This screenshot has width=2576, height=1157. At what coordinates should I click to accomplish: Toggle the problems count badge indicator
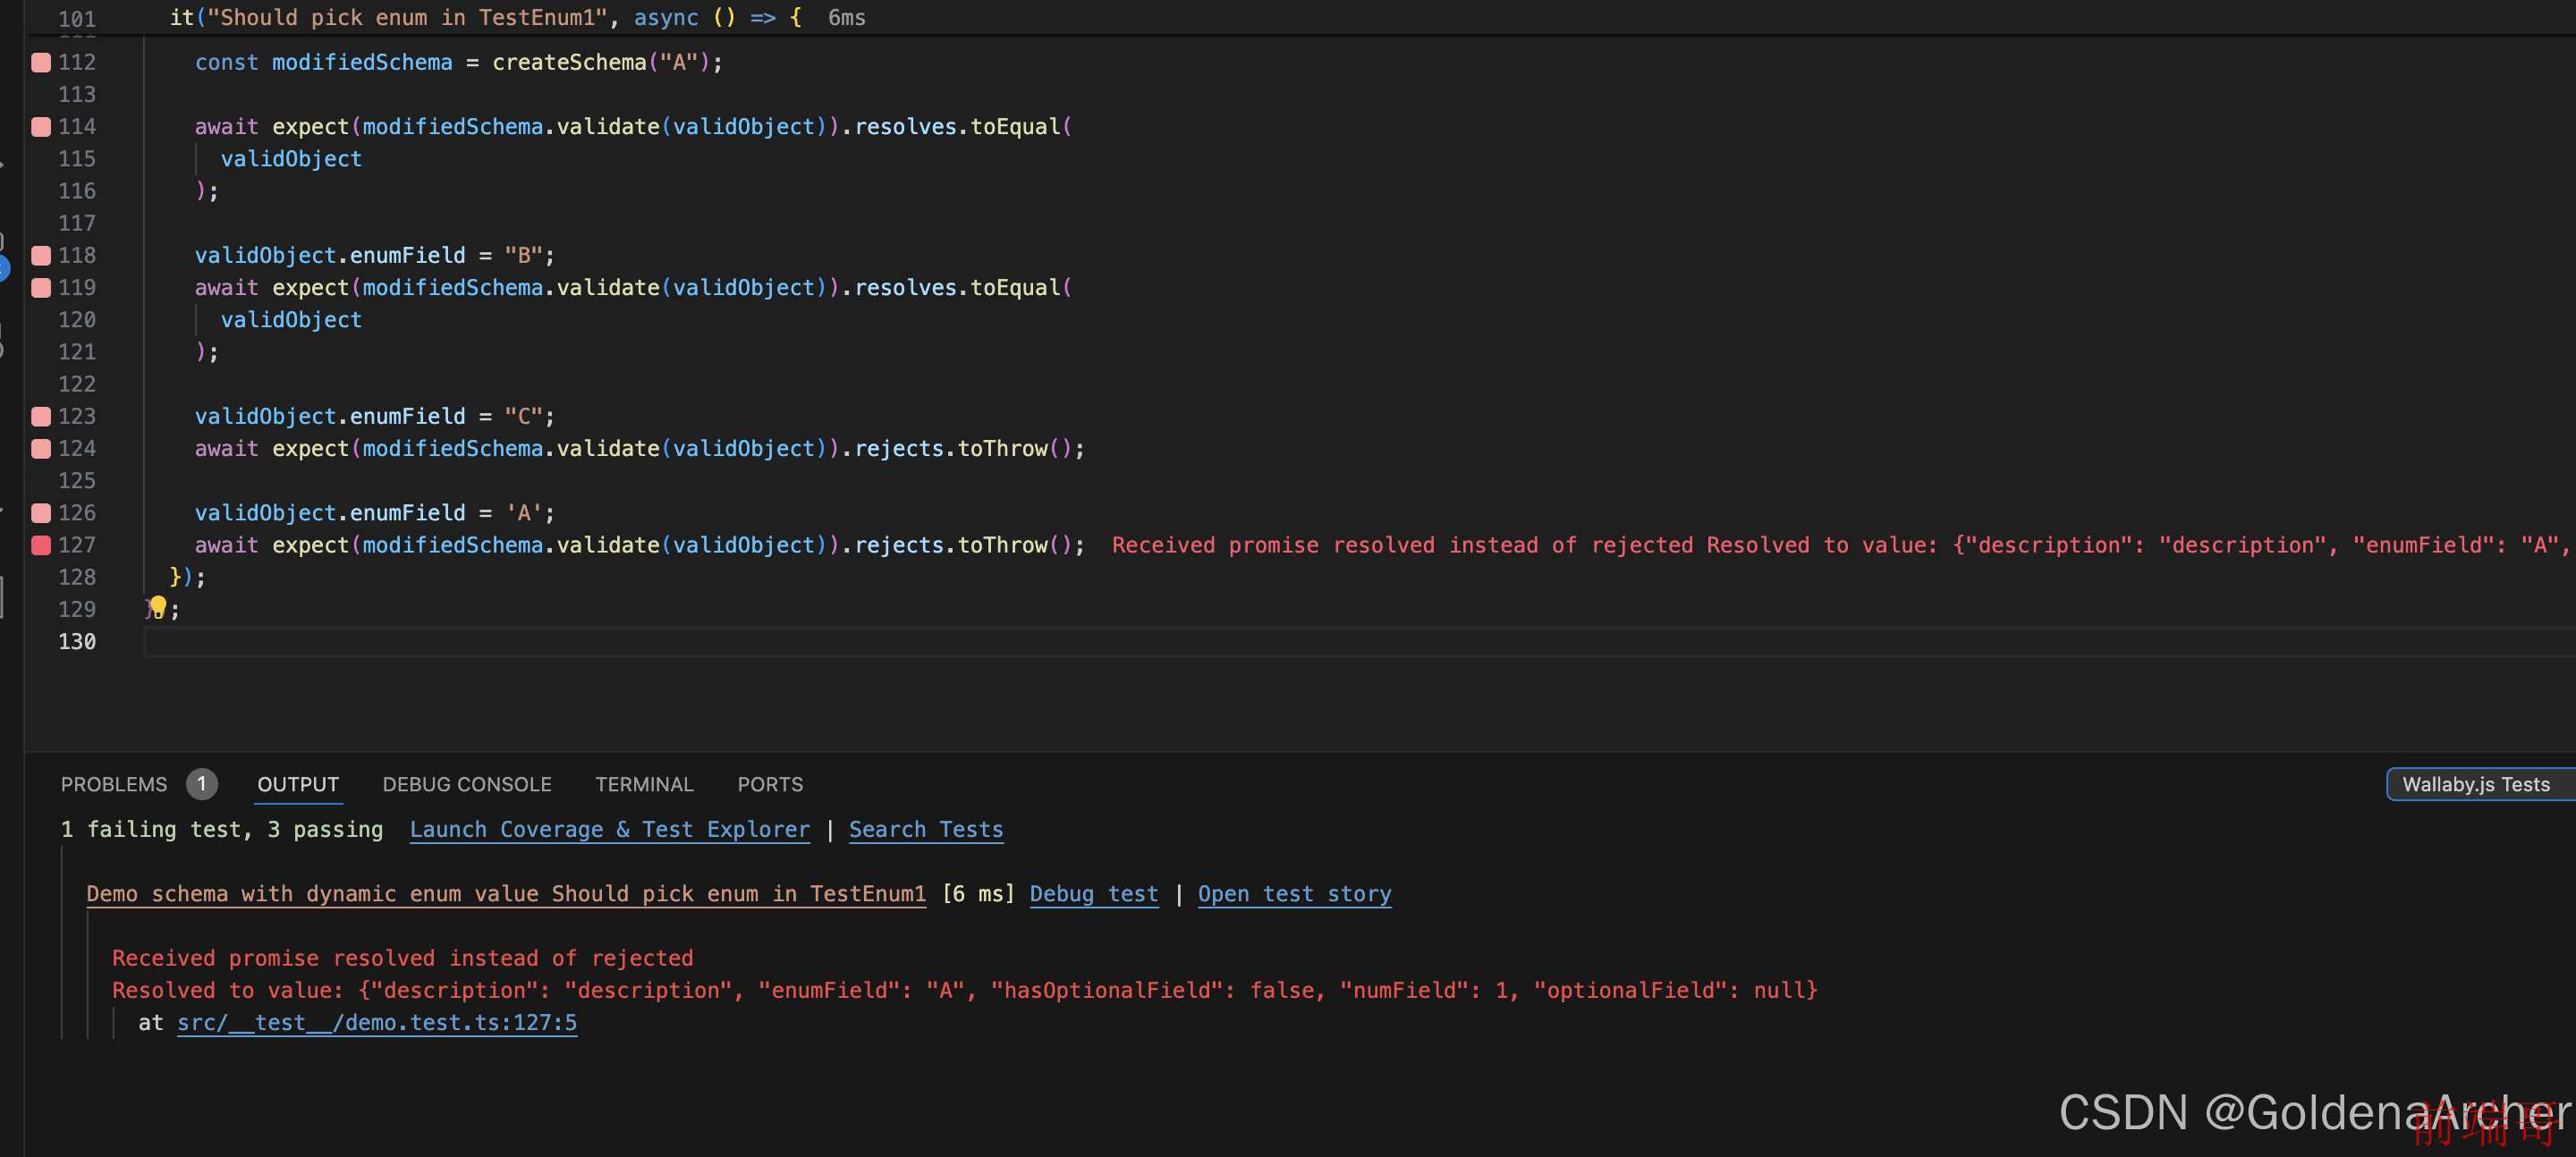pos(200,783)
